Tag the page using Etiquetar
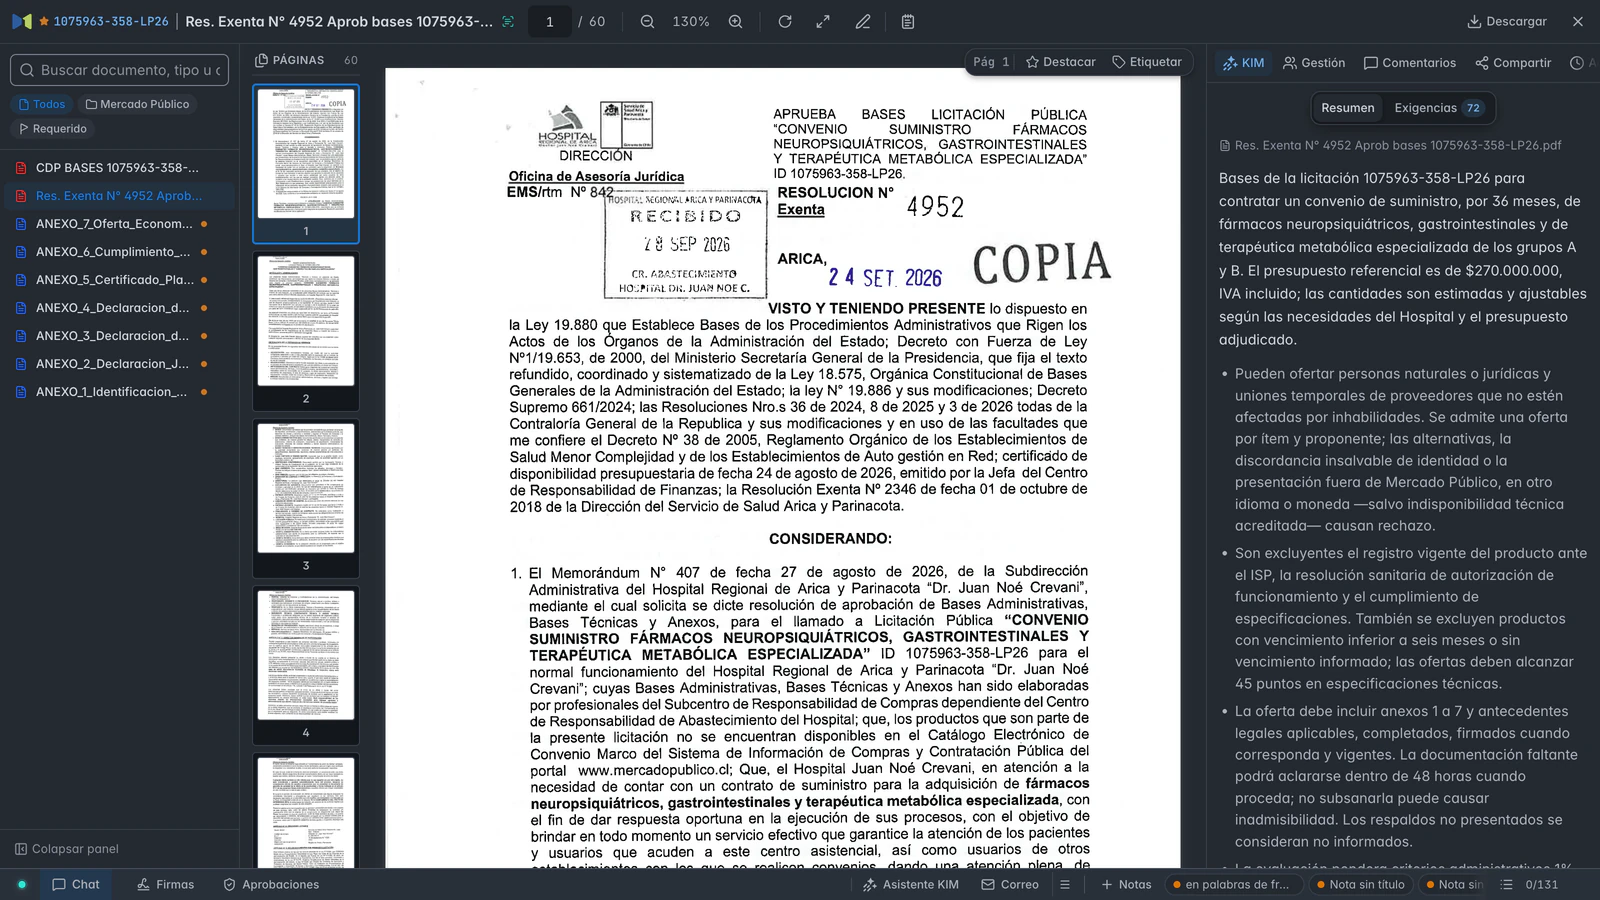 tap(1147, 62)
